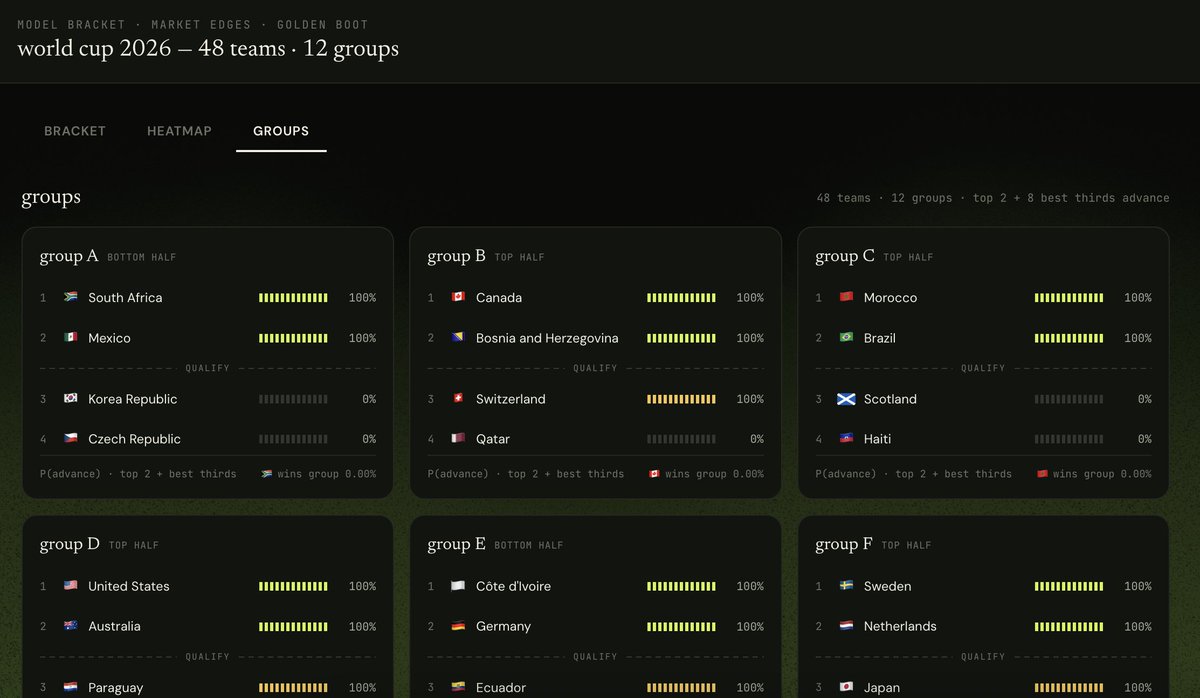1200x698 pixels.
Task: Click the team name Côte d'Ivoire
Action: [x=513, y=586]
